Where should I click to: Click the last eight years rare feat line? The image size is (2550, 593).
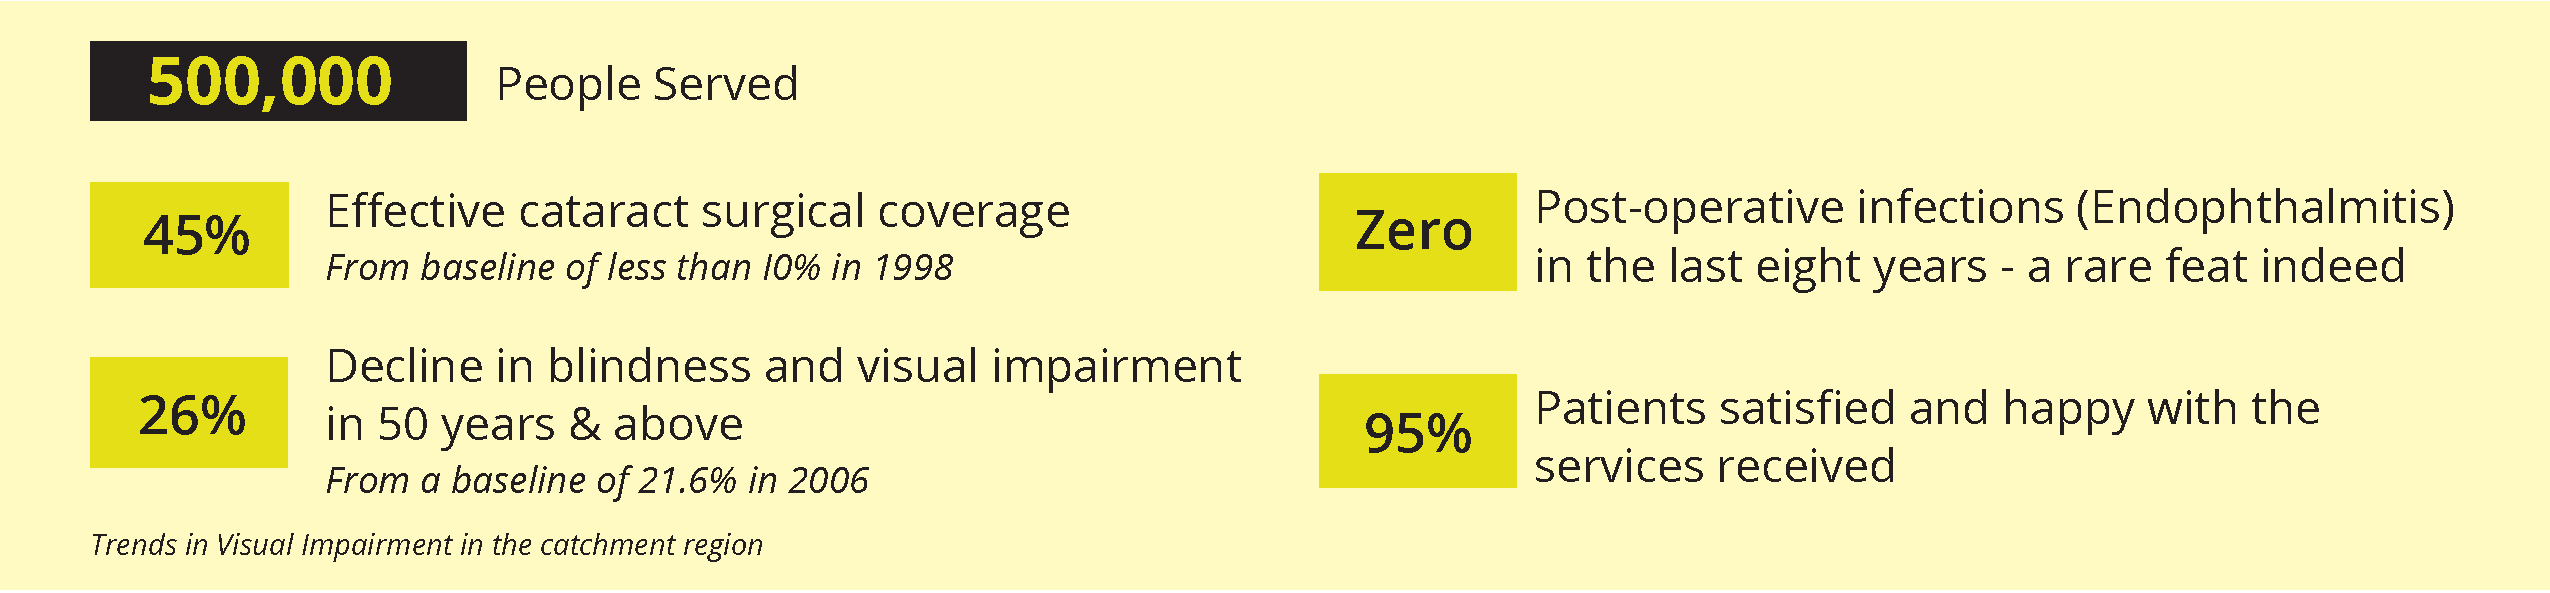tap(1970, 267)
